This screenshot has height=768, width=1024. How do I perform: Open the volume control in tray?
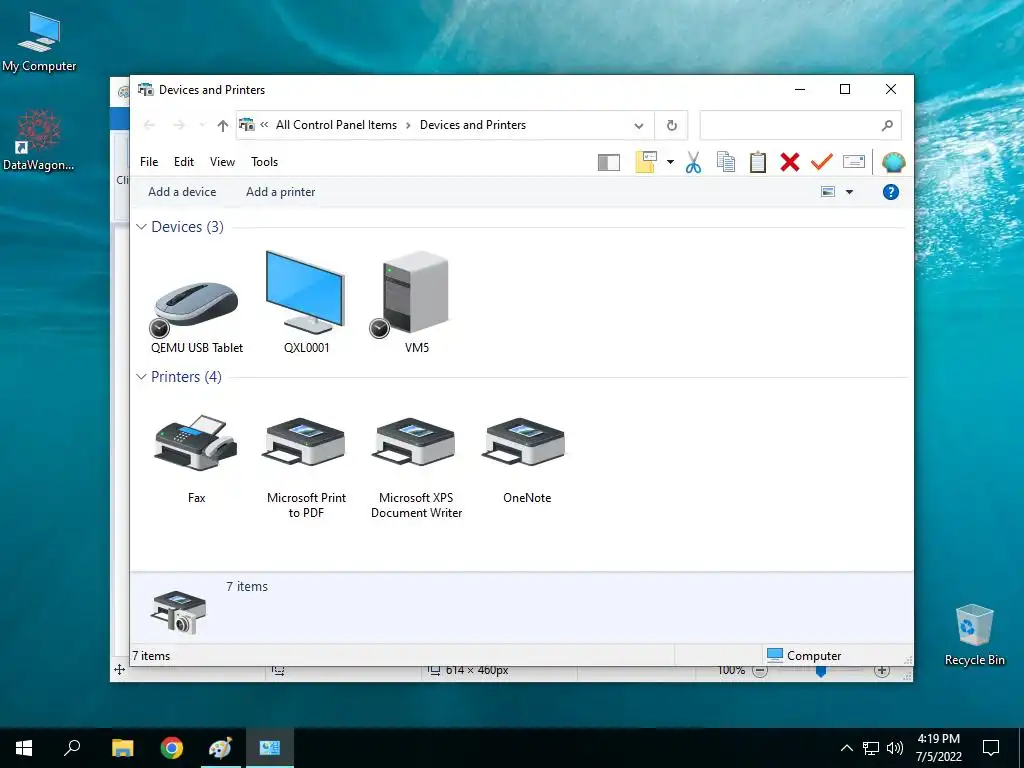pyautogui.click(x=895, y=748)
